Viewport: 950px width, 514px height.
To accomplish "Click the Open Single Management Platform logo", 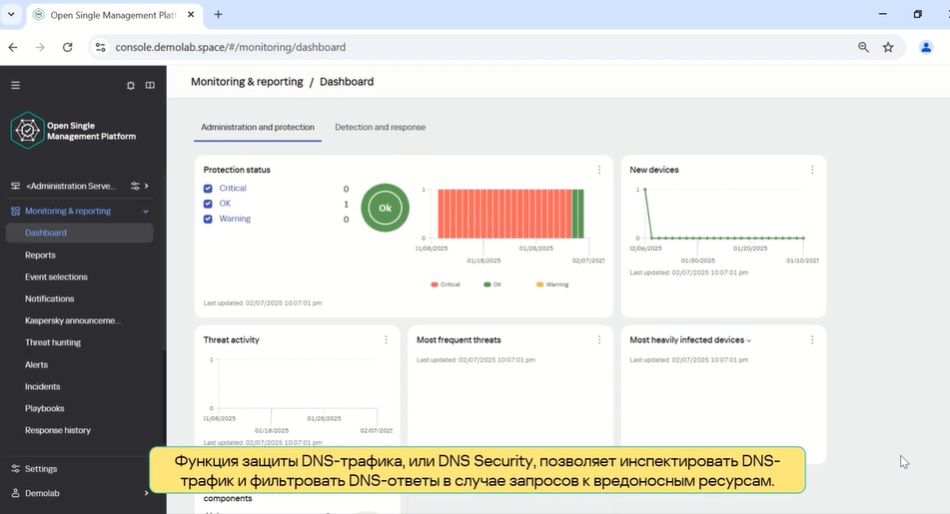I will coord(27,130).
